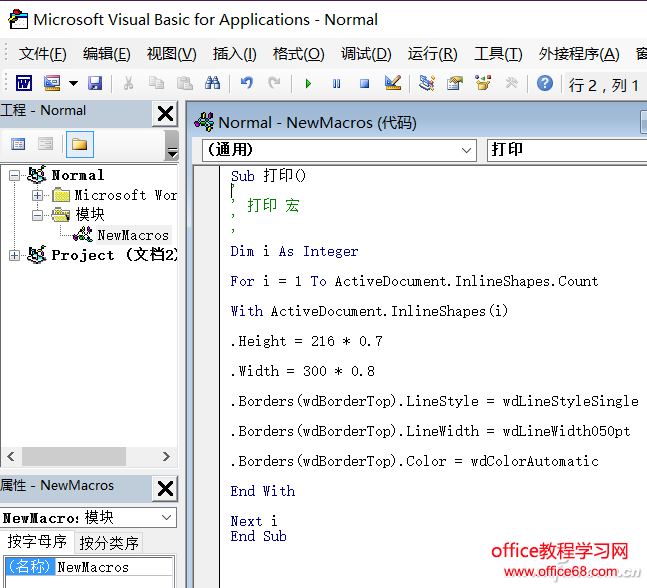
Task: Click the 'End With' code line
Action: point(262,491)
